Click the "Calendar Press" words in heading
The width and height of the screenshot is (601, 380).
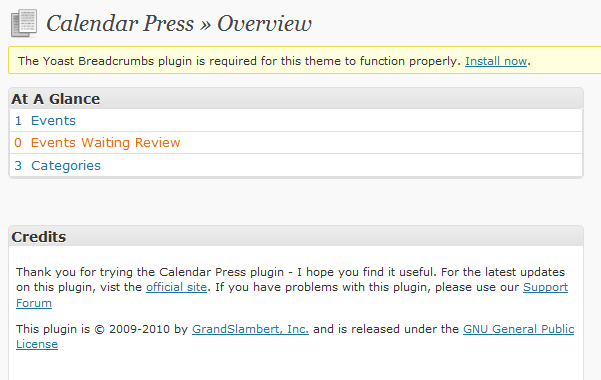[x=120, y=24]
